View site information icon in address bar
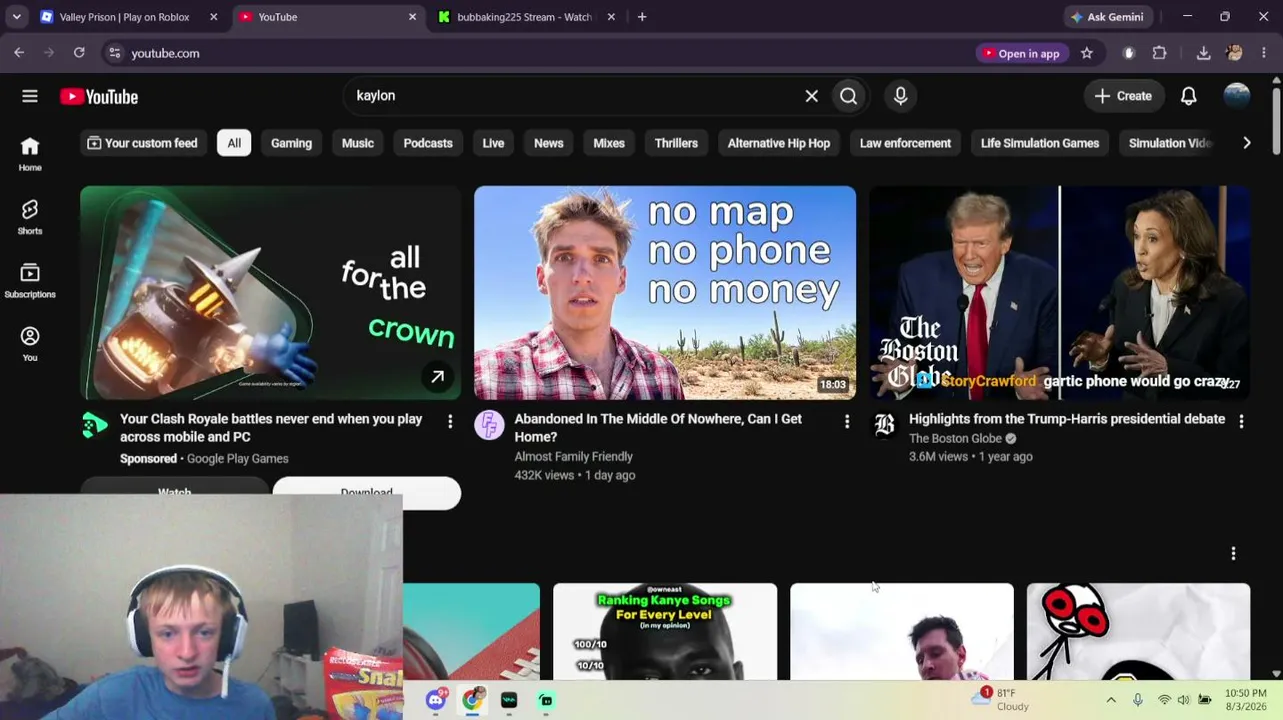The width and height of the screenshot is (1283, 720). pyautogui.click(x=114, y=53)
